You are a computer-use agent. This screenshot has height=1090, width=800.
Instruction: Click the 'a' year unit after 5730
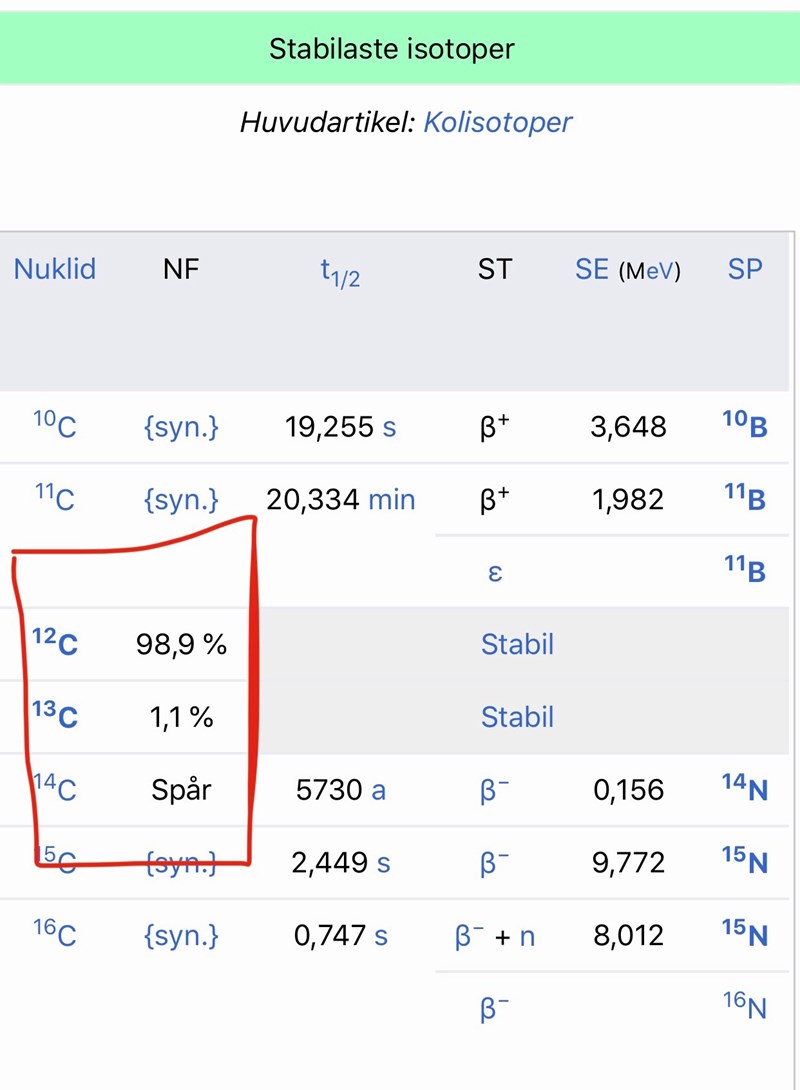(379, 791)
